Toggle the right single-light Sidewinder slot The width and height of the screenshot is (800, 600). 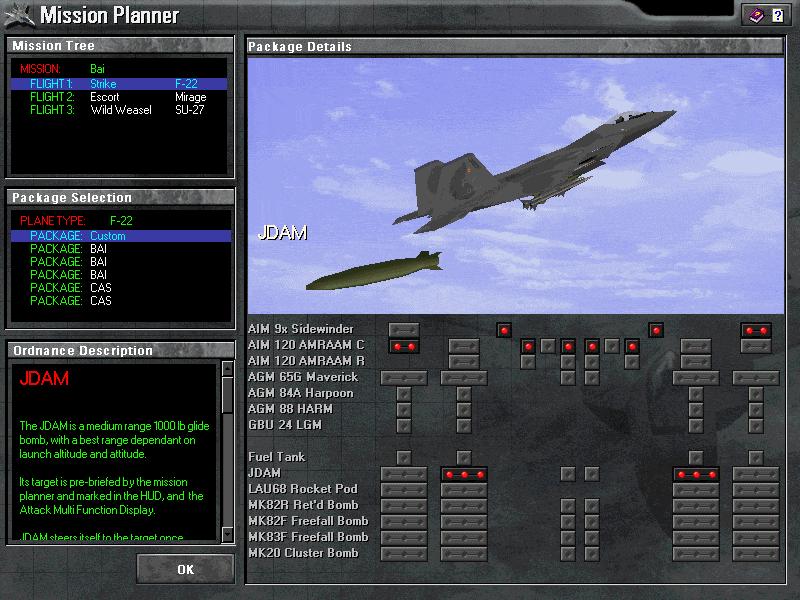[x=656, y=330]
